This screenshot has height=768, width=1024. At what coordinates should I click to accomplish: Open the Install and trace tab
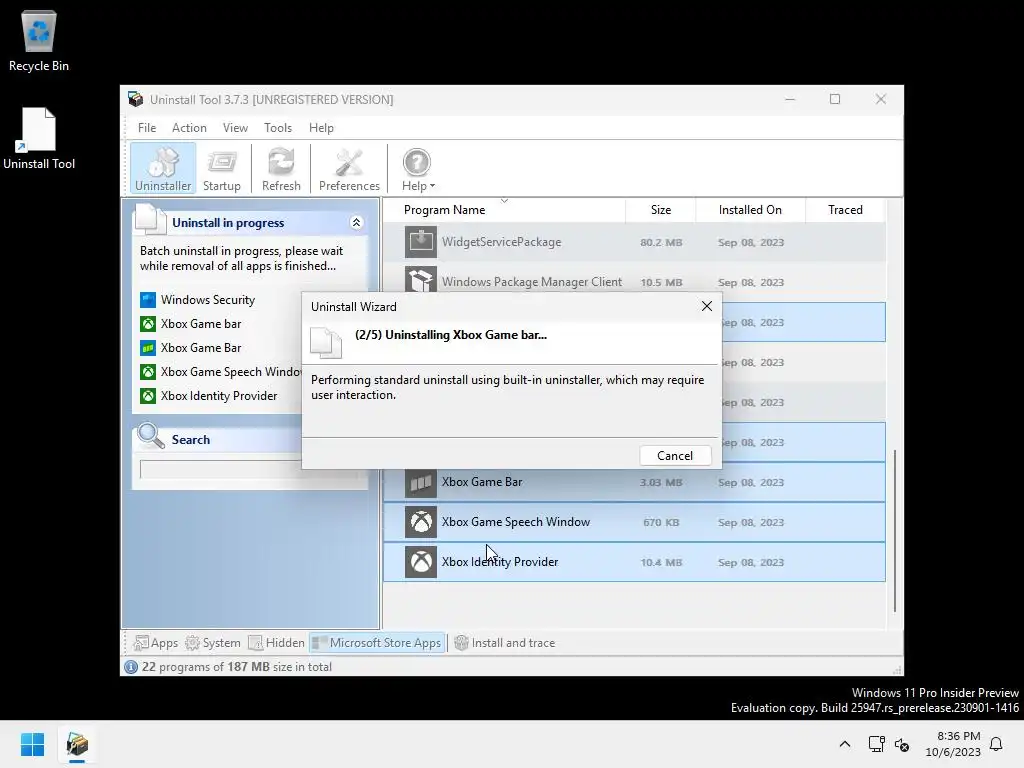pos(504,643)
